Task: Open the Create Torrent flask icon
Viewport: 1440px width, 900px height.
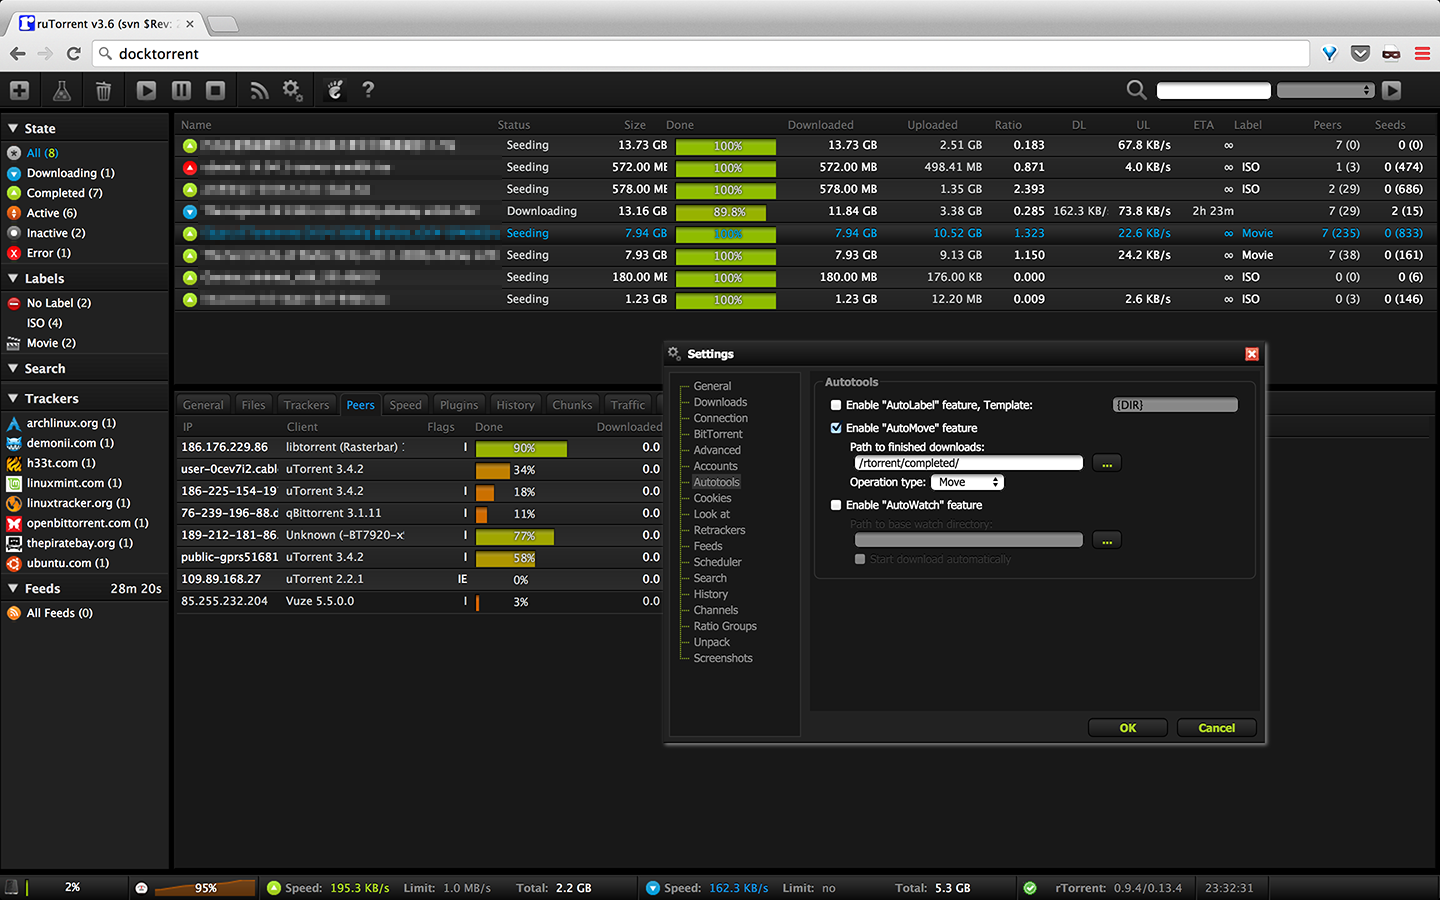Action: pyautogui.click(x=61, y=90)
